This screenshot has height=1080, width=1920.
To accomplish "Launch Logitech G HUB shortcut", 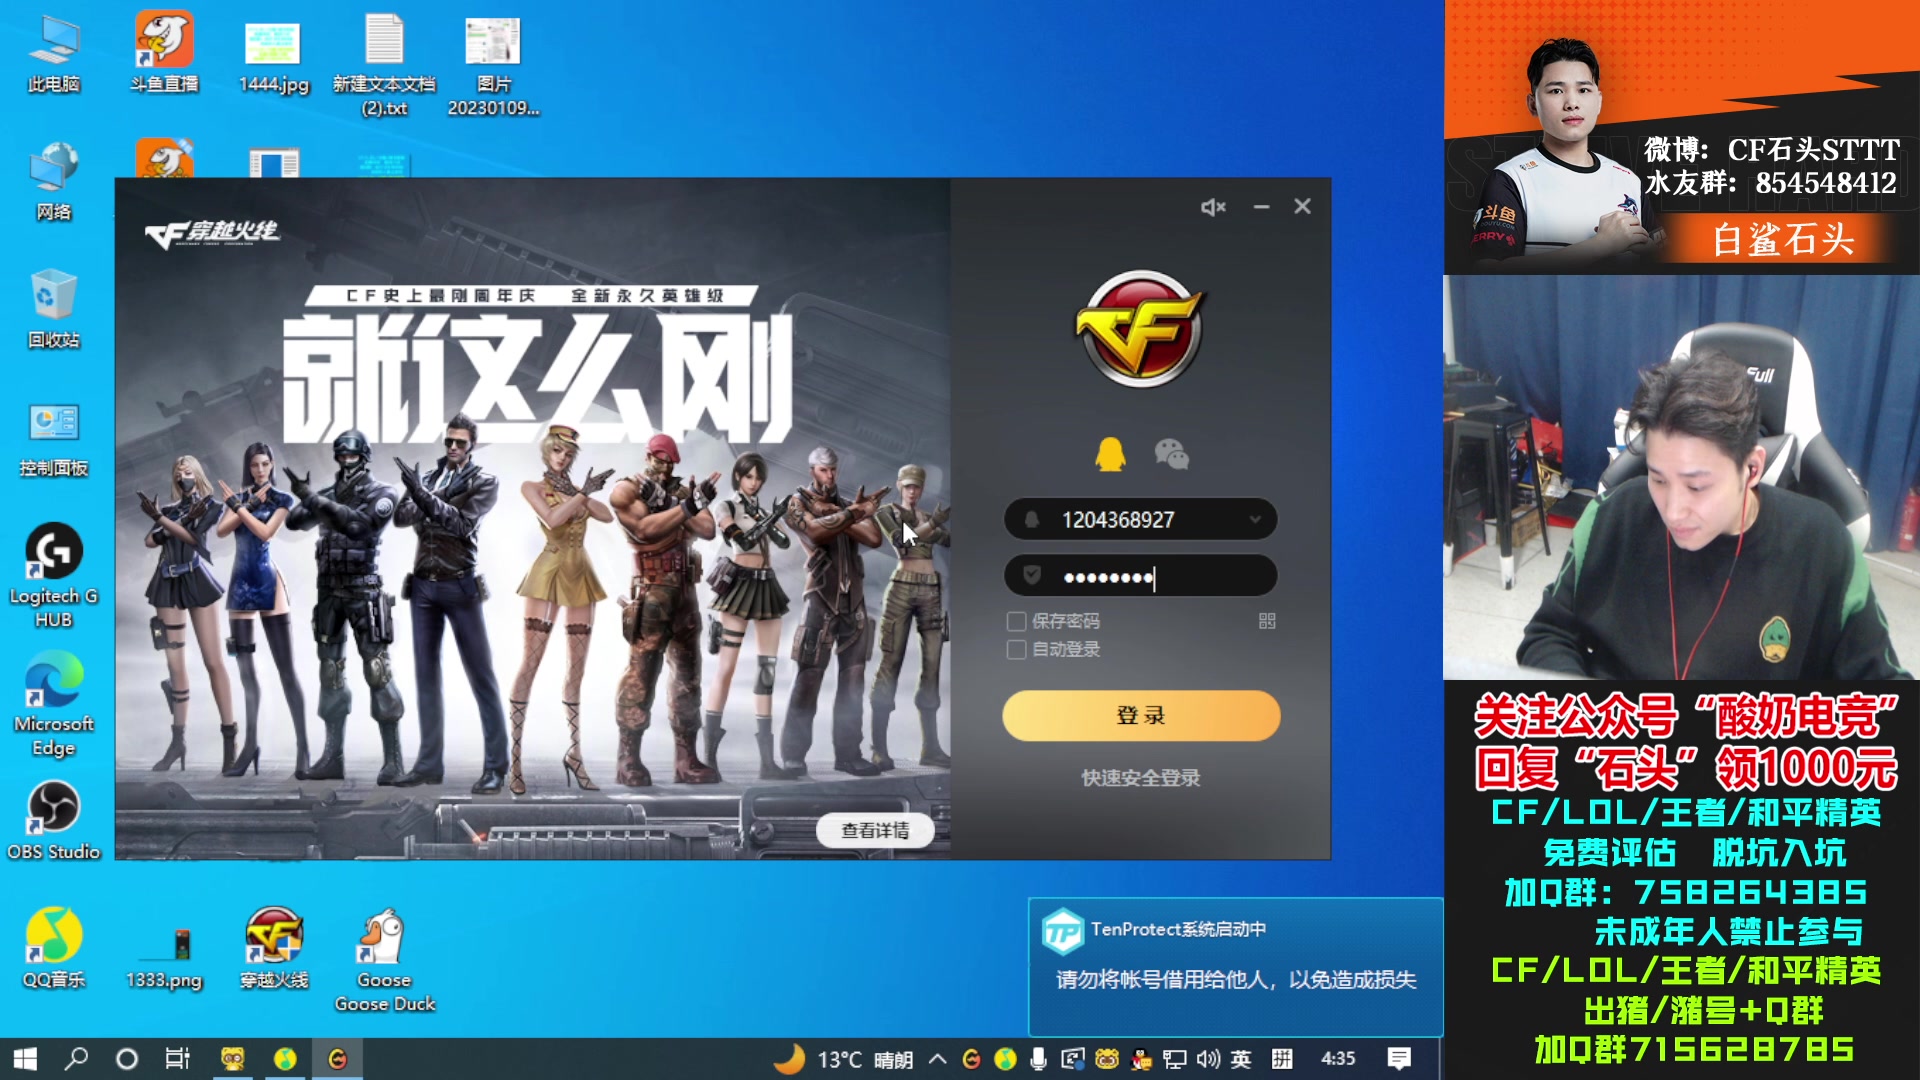I will (x=54, y=576).
